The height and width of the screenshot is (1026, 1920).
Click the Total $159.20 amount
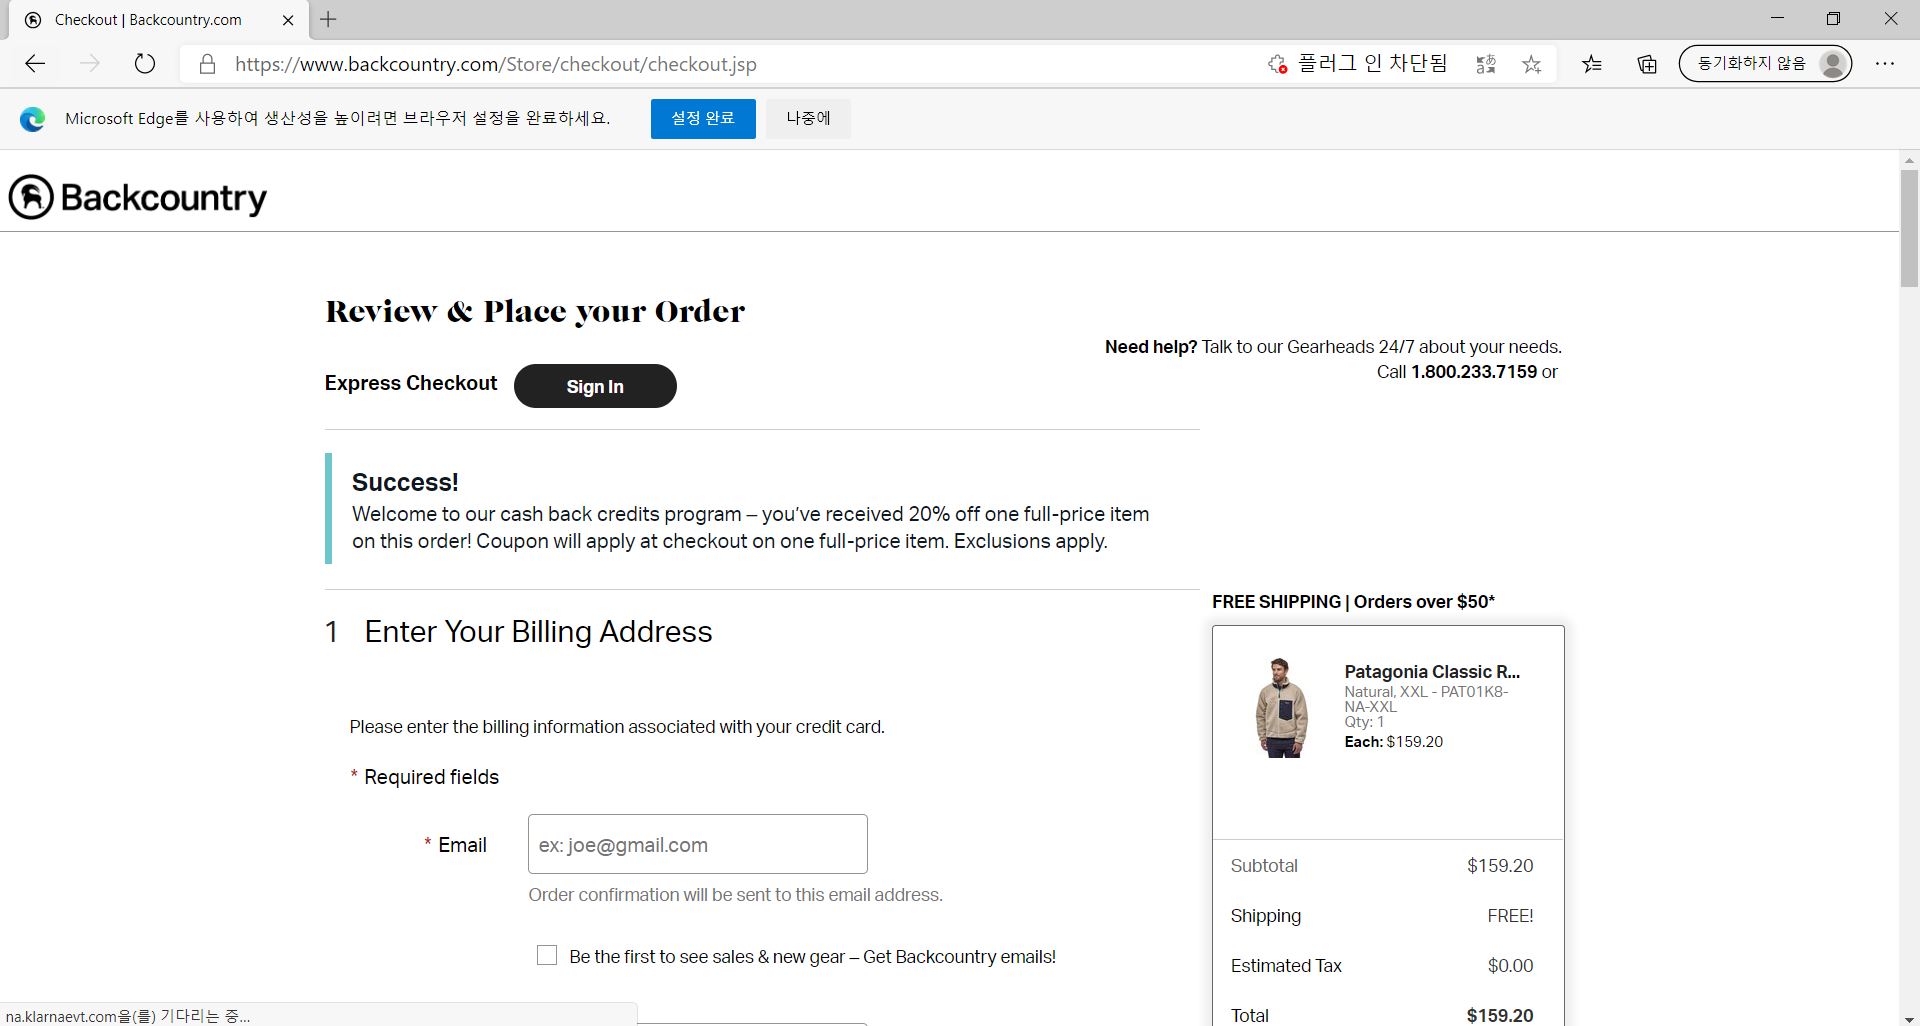[1500, 1015]
